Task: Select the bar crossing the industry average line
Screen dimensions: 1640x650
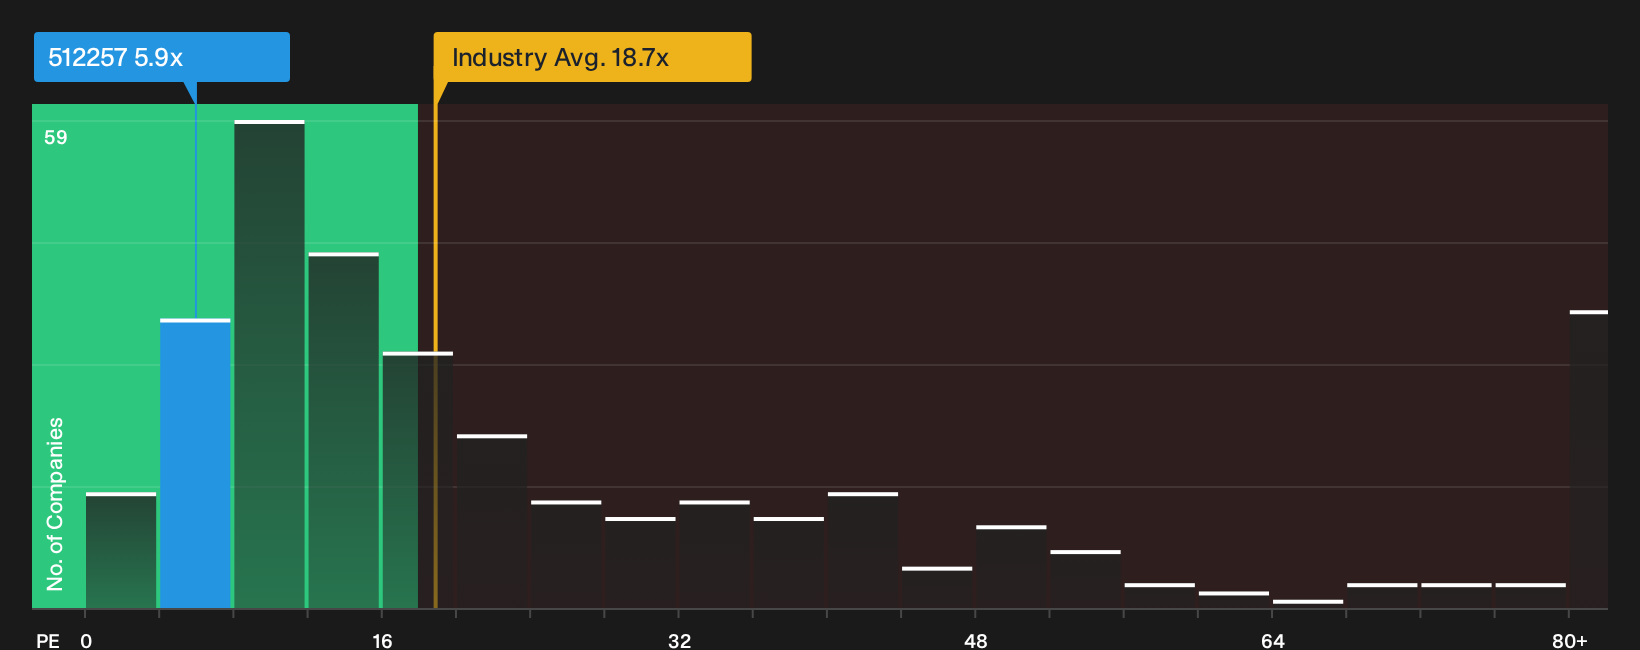Action: pos(417,480)
